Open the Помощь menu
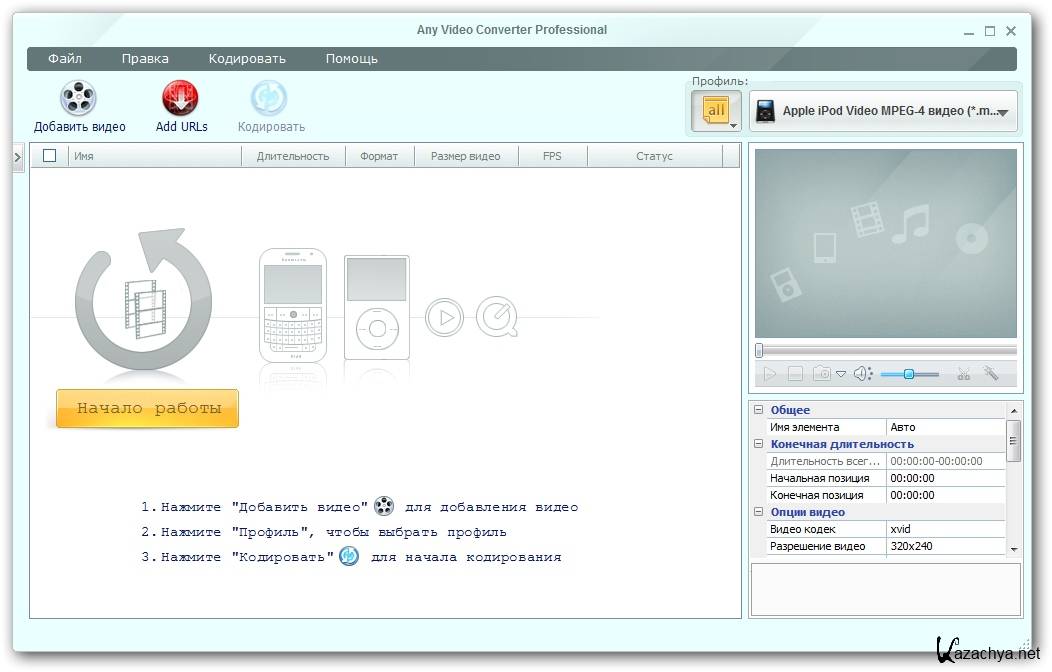This screenshot has width=1052, height=672. 351,59
